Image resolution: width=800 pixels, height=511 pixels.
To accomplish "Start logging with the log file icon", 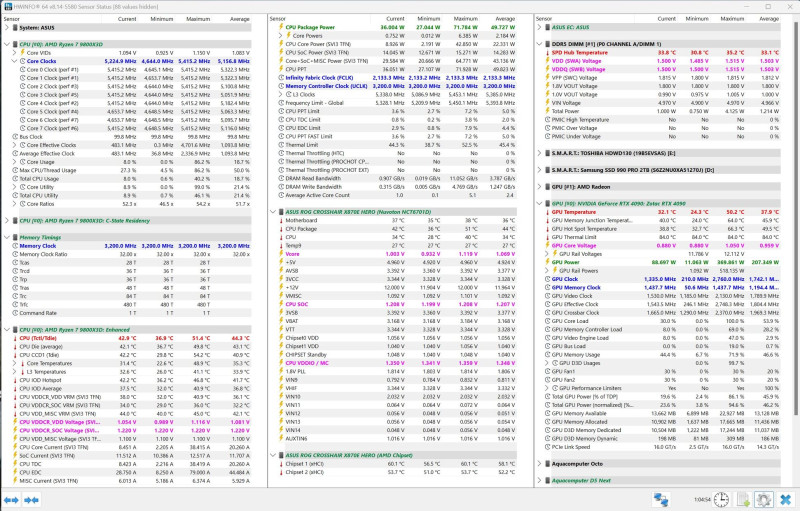I will pos(743,500).
